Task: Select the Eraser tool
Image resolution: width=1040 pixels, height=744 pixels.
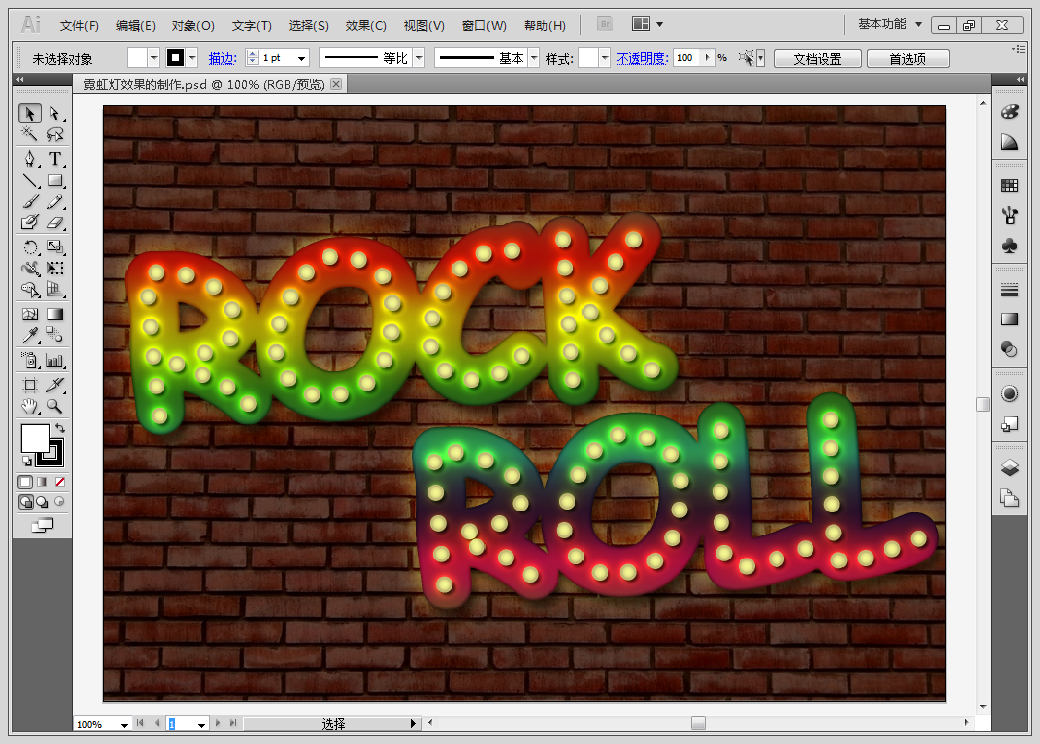Action: [54, 222]
